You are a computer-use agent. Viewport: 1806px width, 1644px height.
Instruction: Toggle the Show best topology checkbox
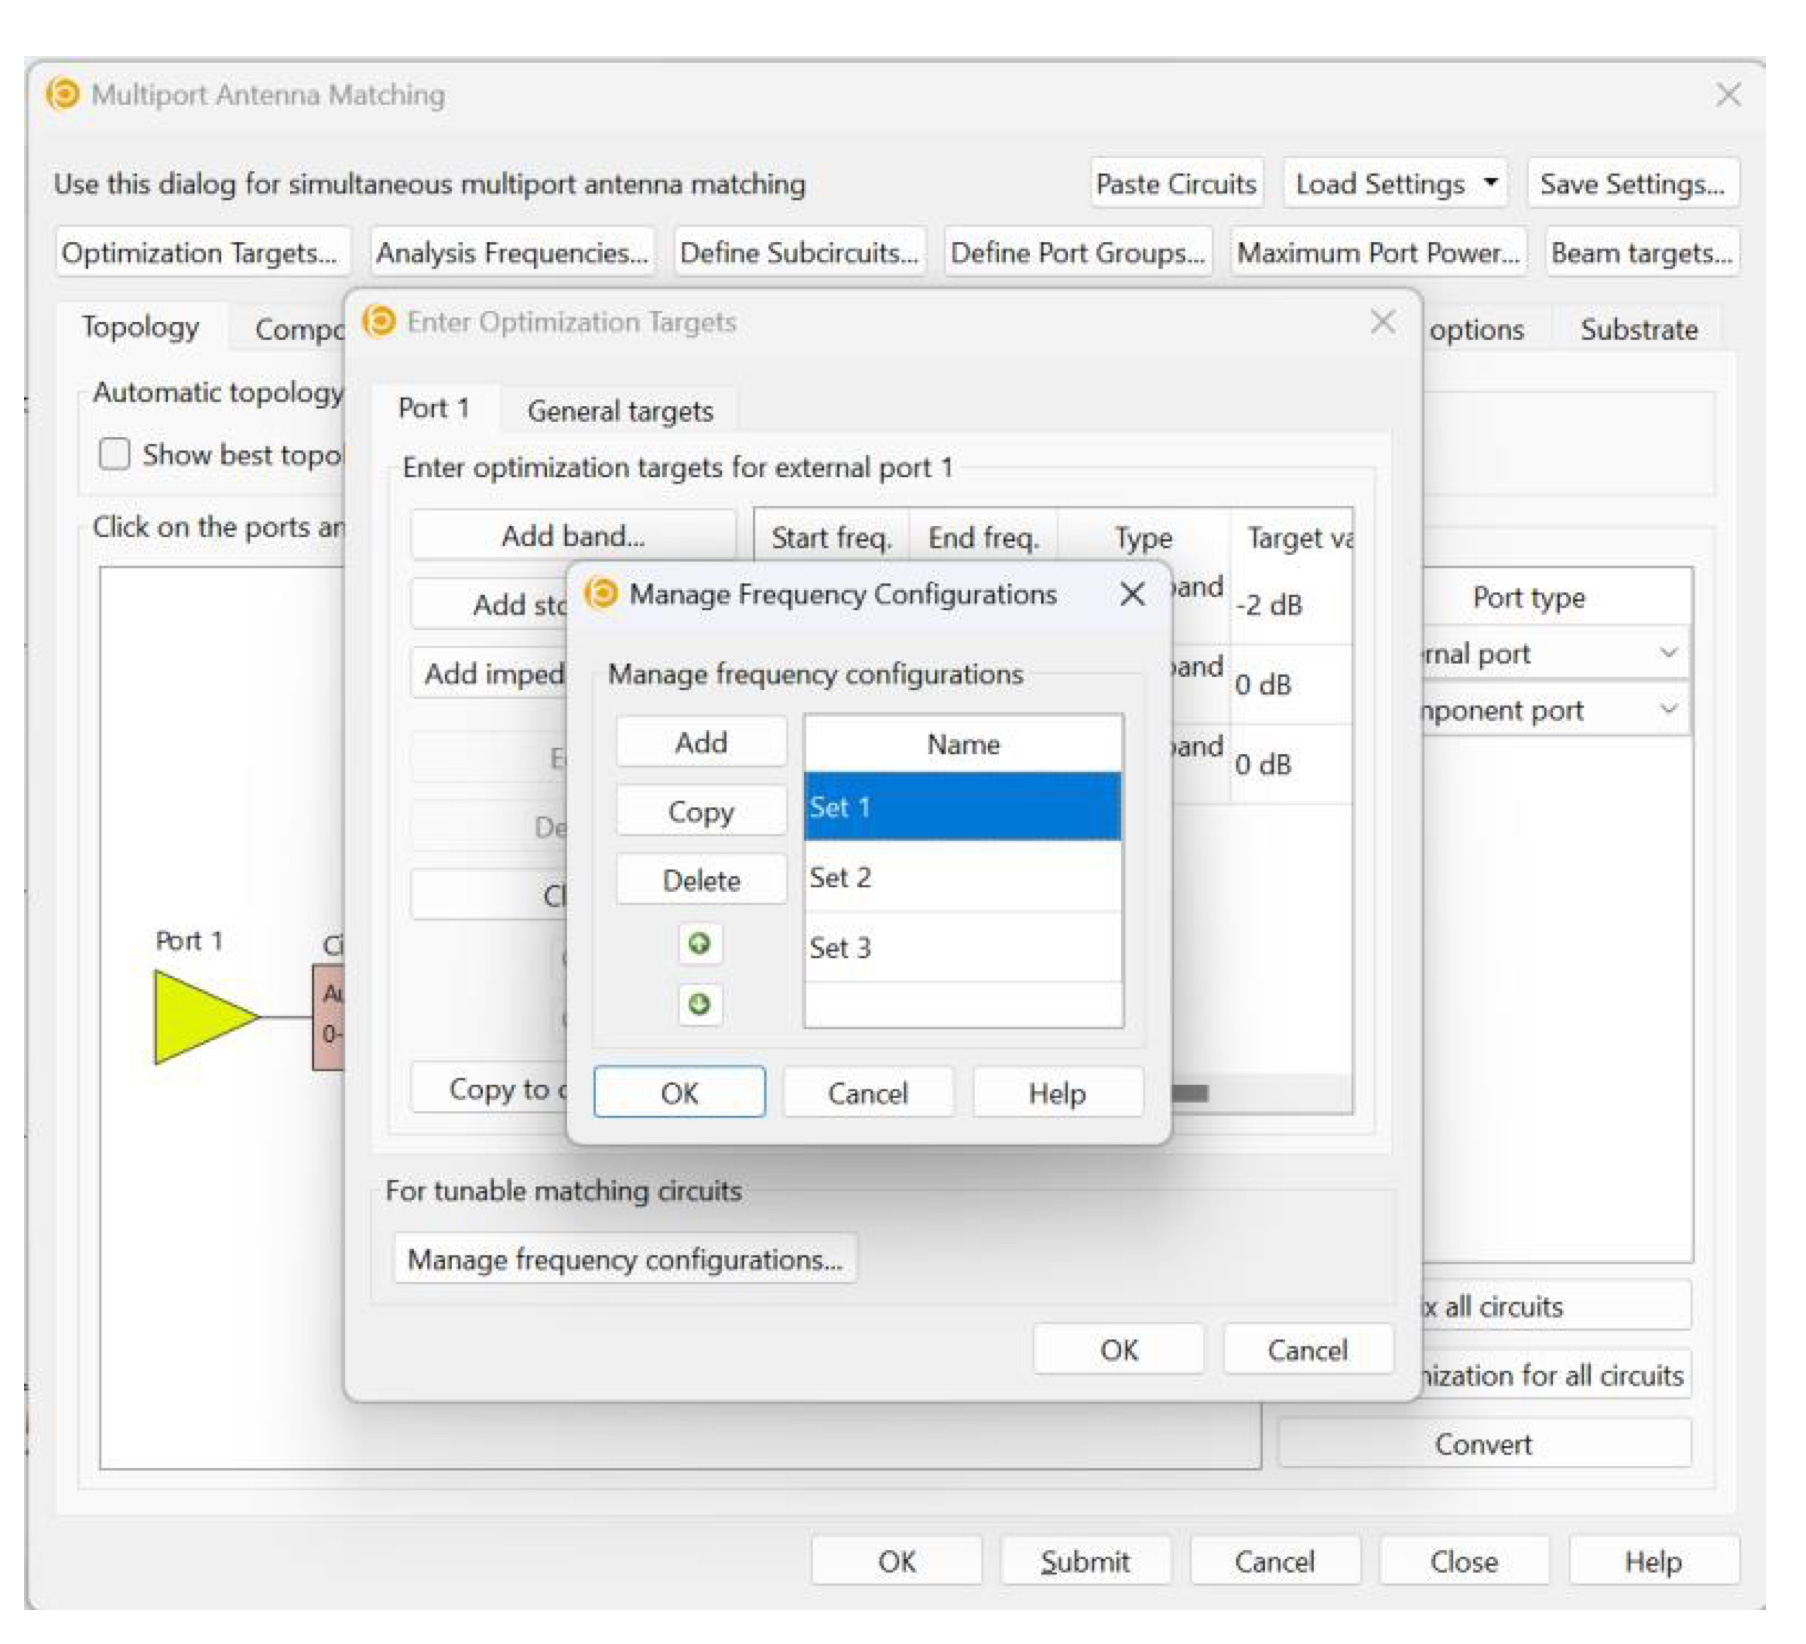(x=115, y=454)
